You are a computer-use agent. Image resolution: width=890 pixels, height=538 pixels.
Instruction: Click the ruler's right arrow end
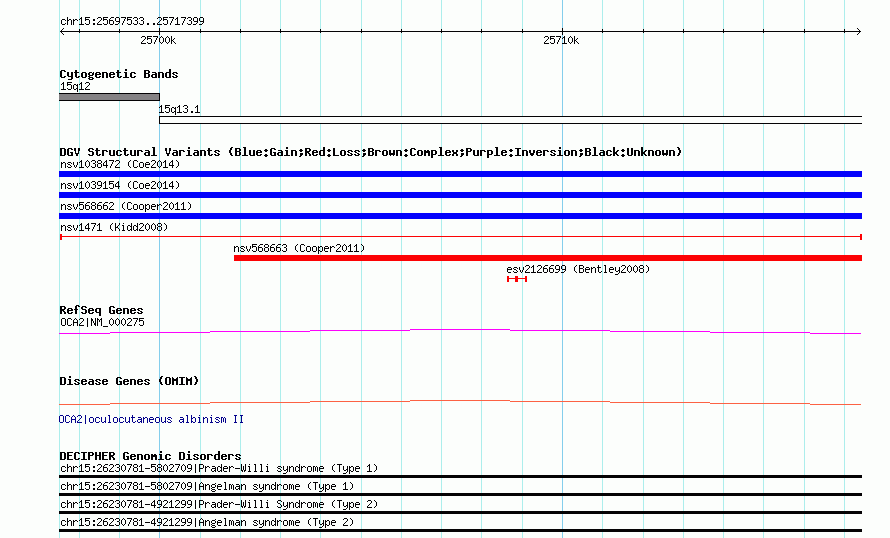pyautogui.click(x=859, y=32)
